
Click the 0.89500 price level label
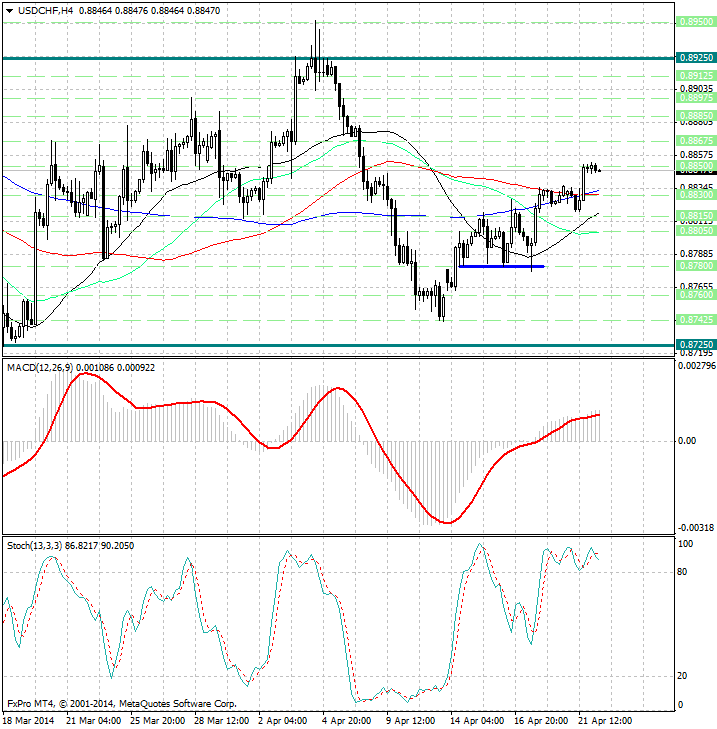click(x=695, y=21)
